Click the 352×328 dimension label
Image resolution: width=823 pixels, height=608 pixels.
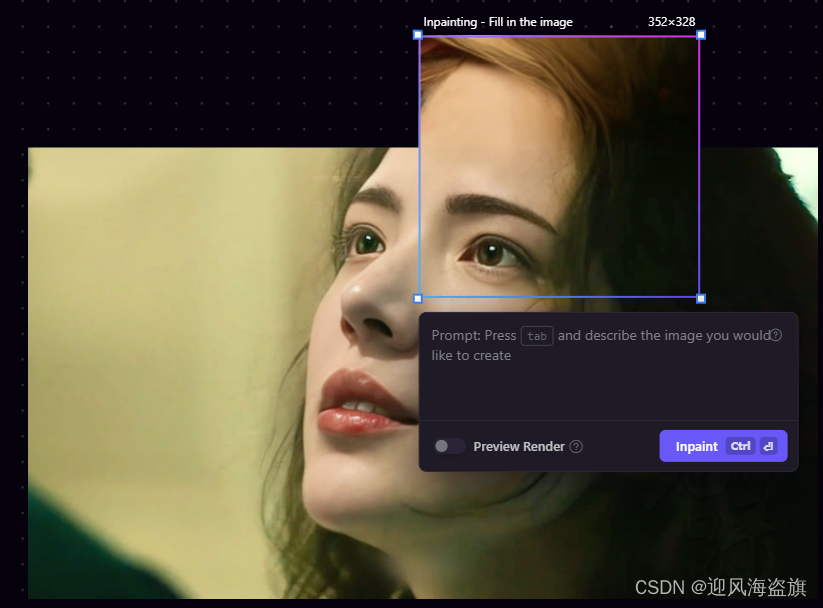(671, 22)
